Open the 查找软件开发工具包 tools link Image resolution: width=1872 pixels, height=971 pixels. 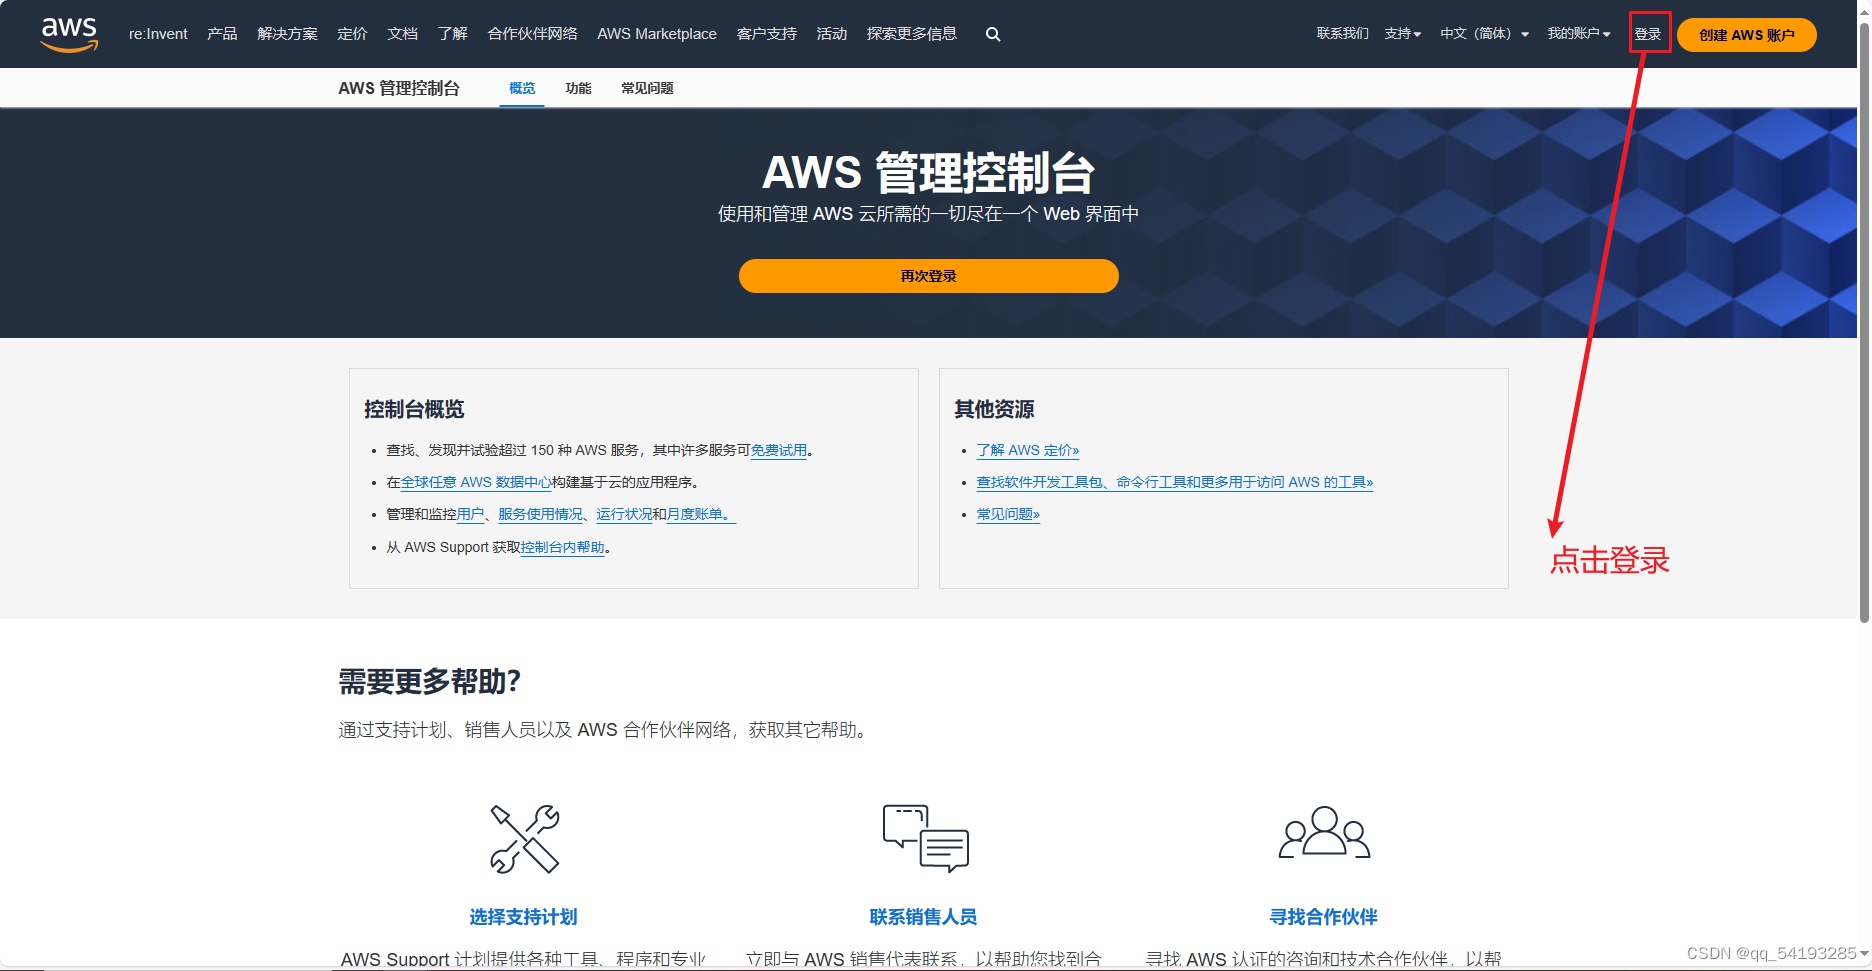1175,482
